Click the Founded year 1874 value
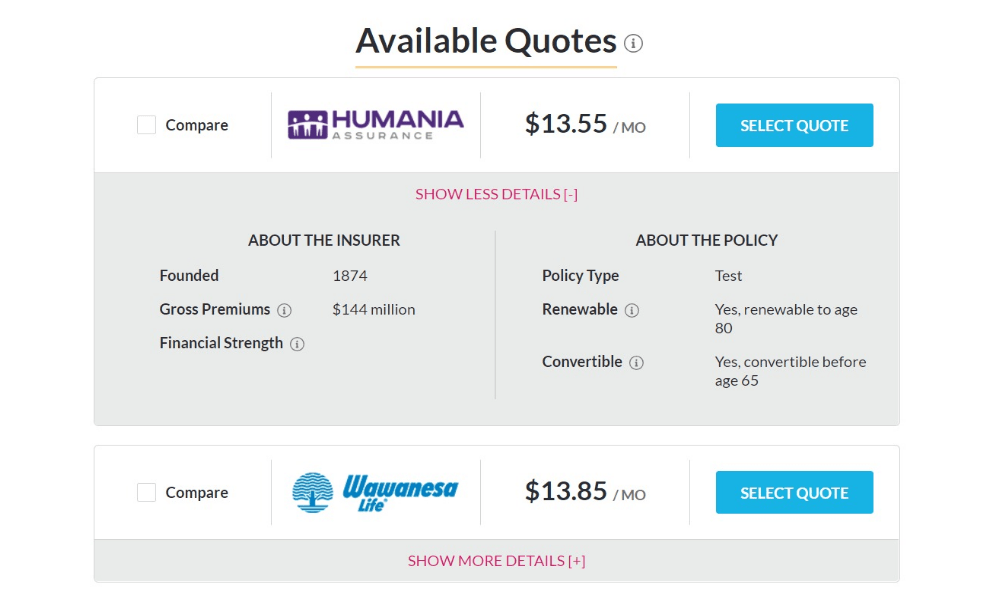The width and height of the screenshot is (1000, 600). [x=354, y=275]
